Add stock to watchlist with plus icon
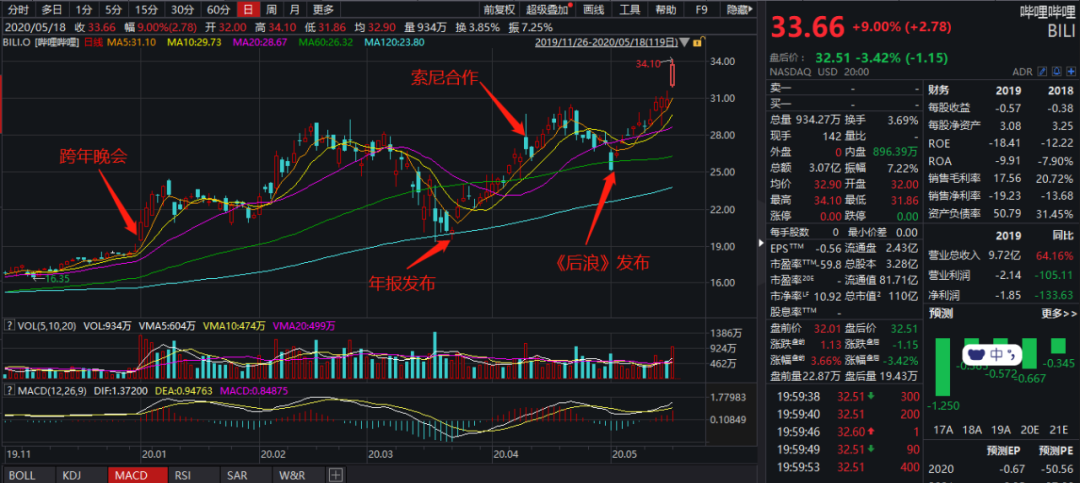This screenshot has width=1080, height=483. coord(1070,71)
